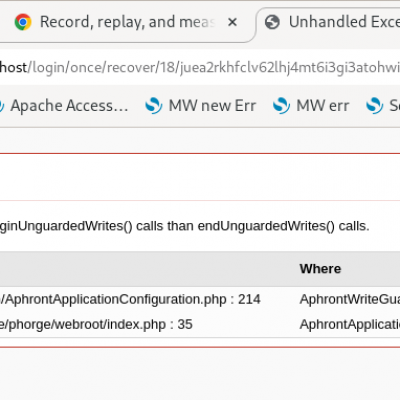Click the "phorge/webroot/index.php : 35" trace entry

(96, 324)
